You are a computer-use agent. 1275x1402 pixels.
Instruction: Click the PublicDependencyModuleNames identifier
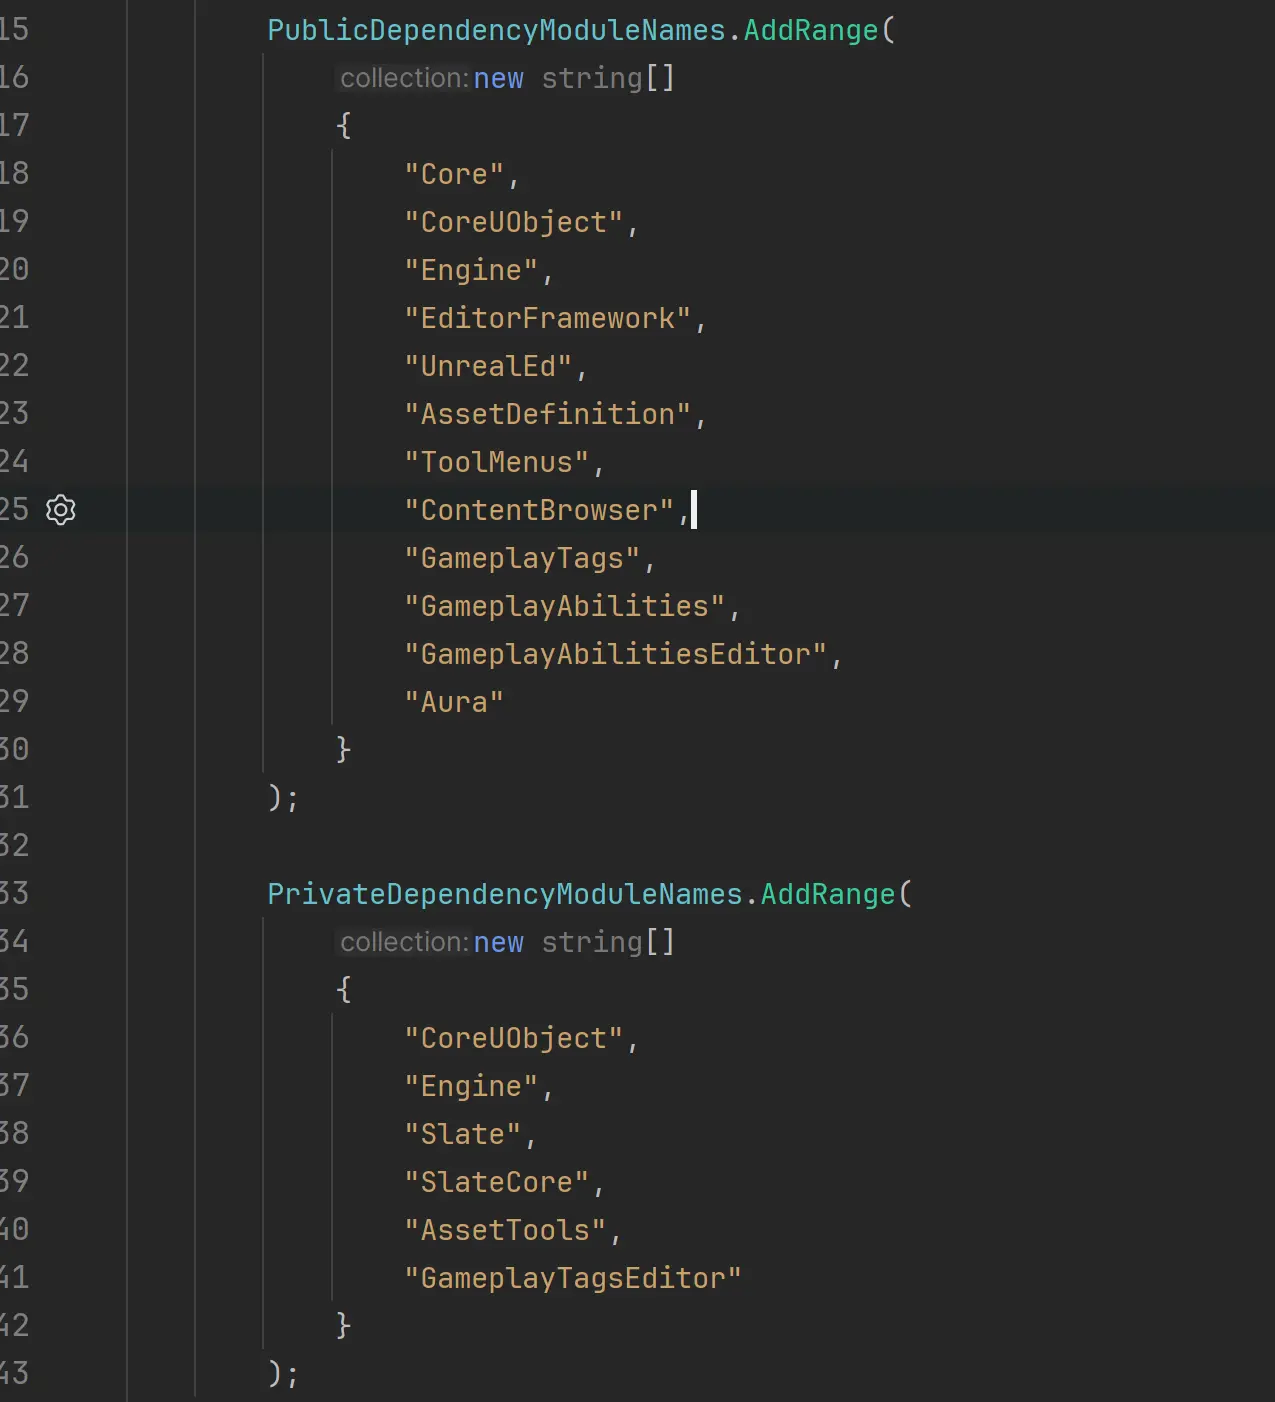pos(496,30)
